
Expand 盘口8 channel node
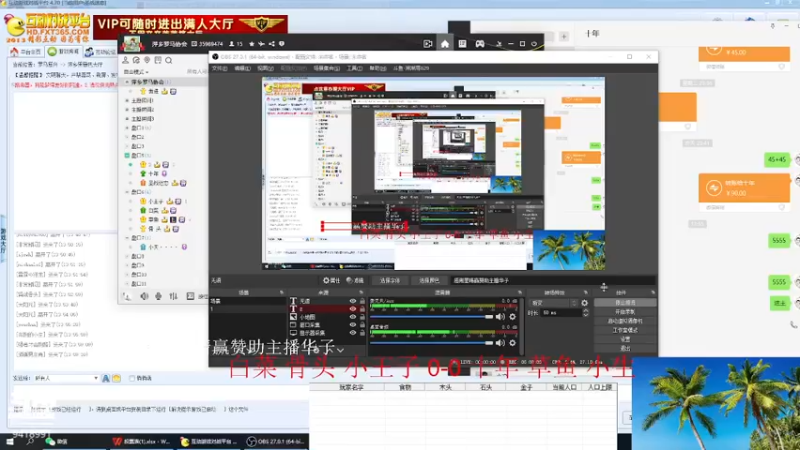click(127, 256)
